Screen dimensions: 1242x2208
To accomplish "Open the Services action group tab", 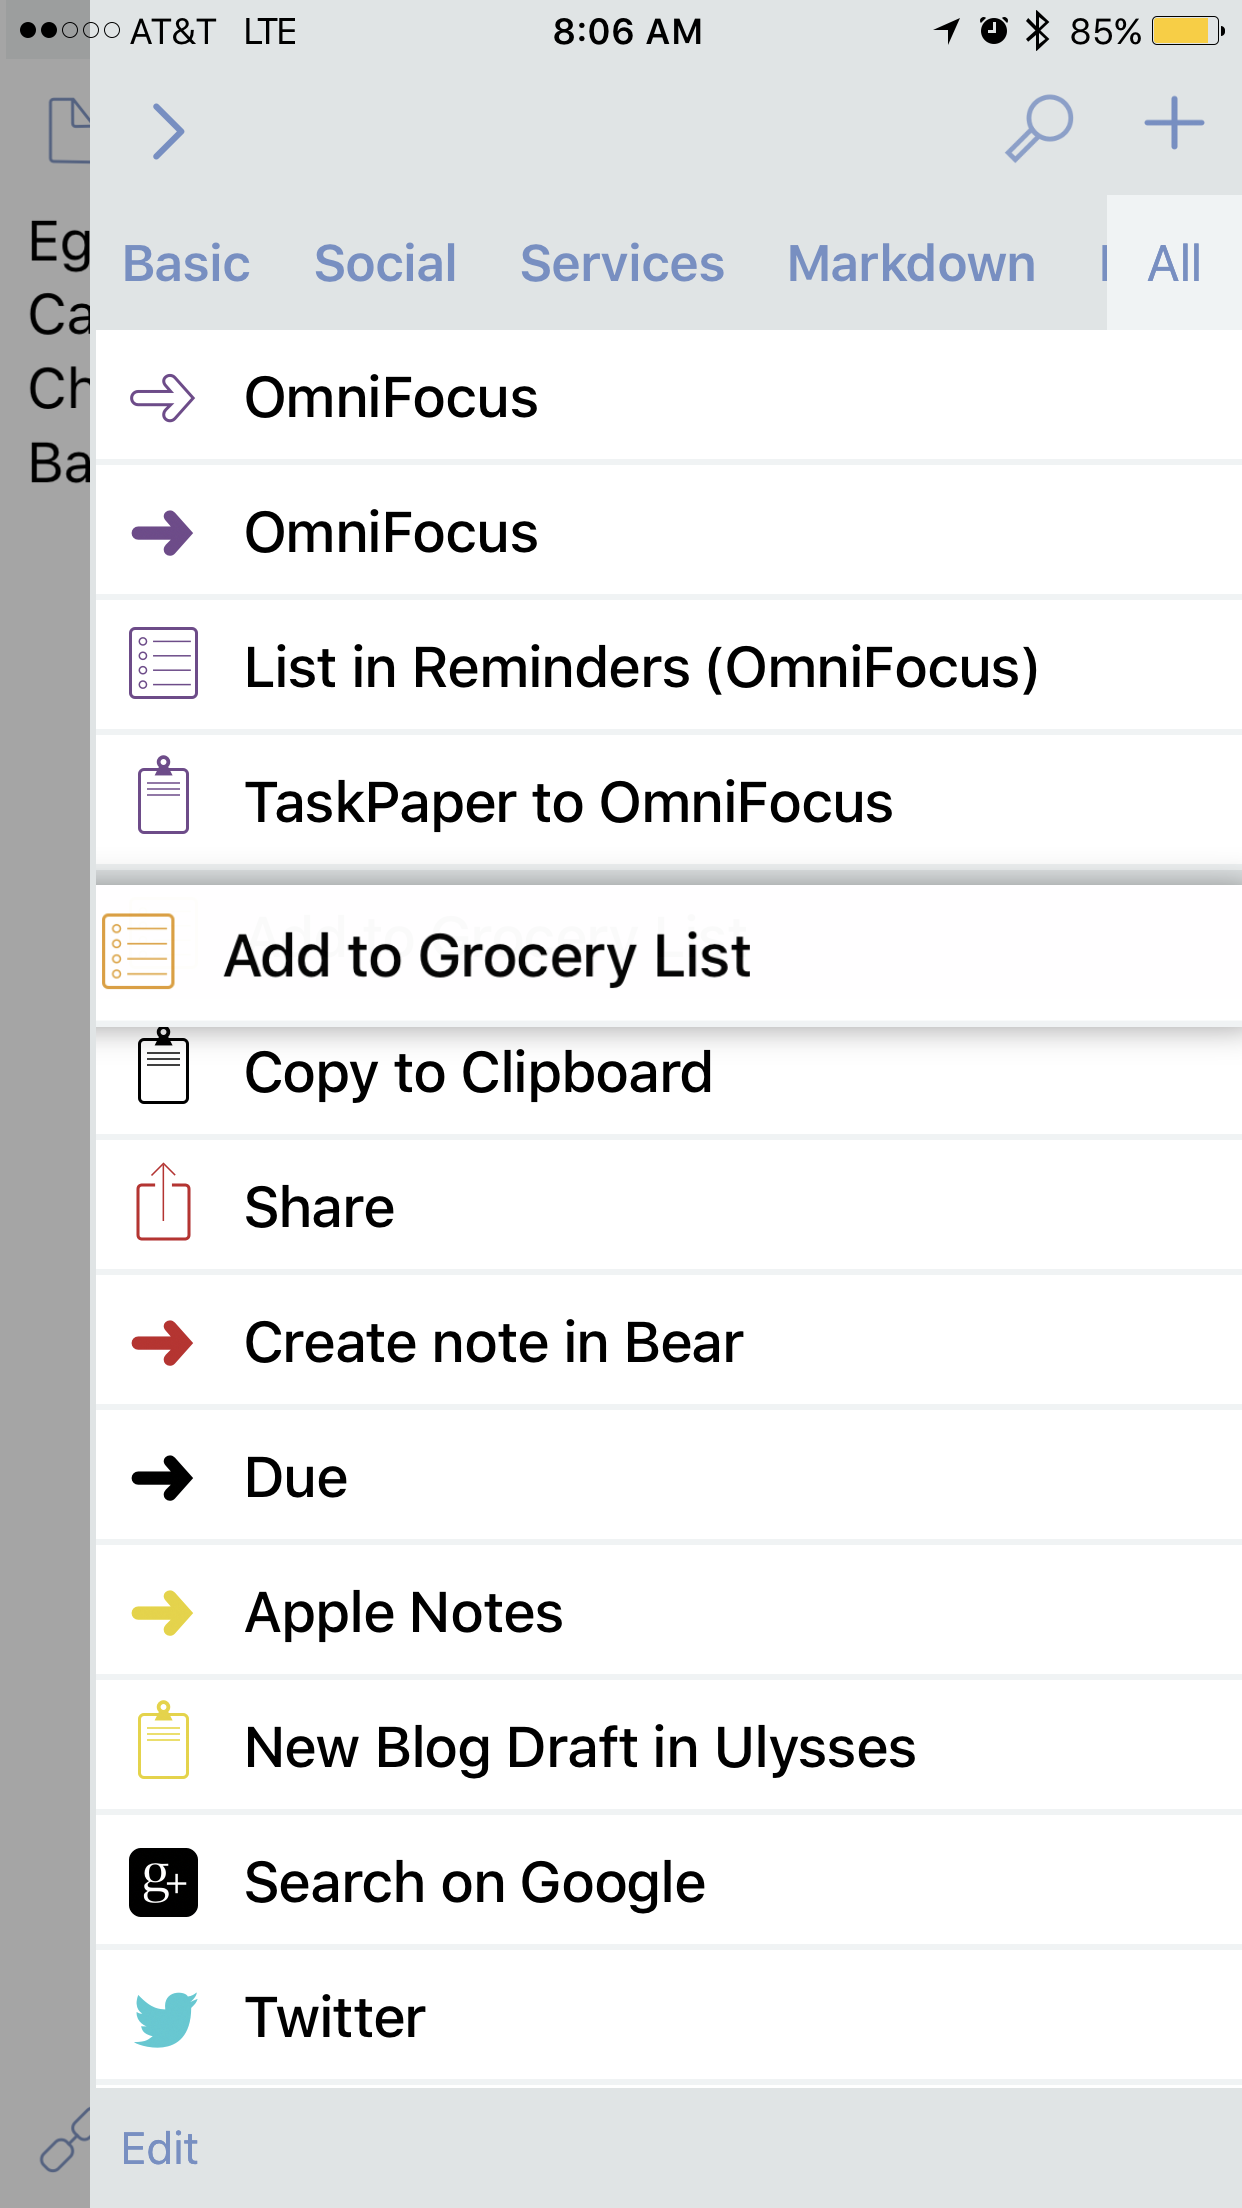I will 622,264.
